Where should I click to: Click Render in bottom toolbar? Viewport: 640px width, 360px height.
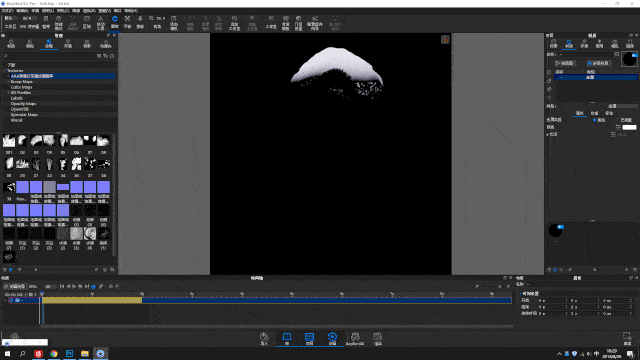coord(378,339)
